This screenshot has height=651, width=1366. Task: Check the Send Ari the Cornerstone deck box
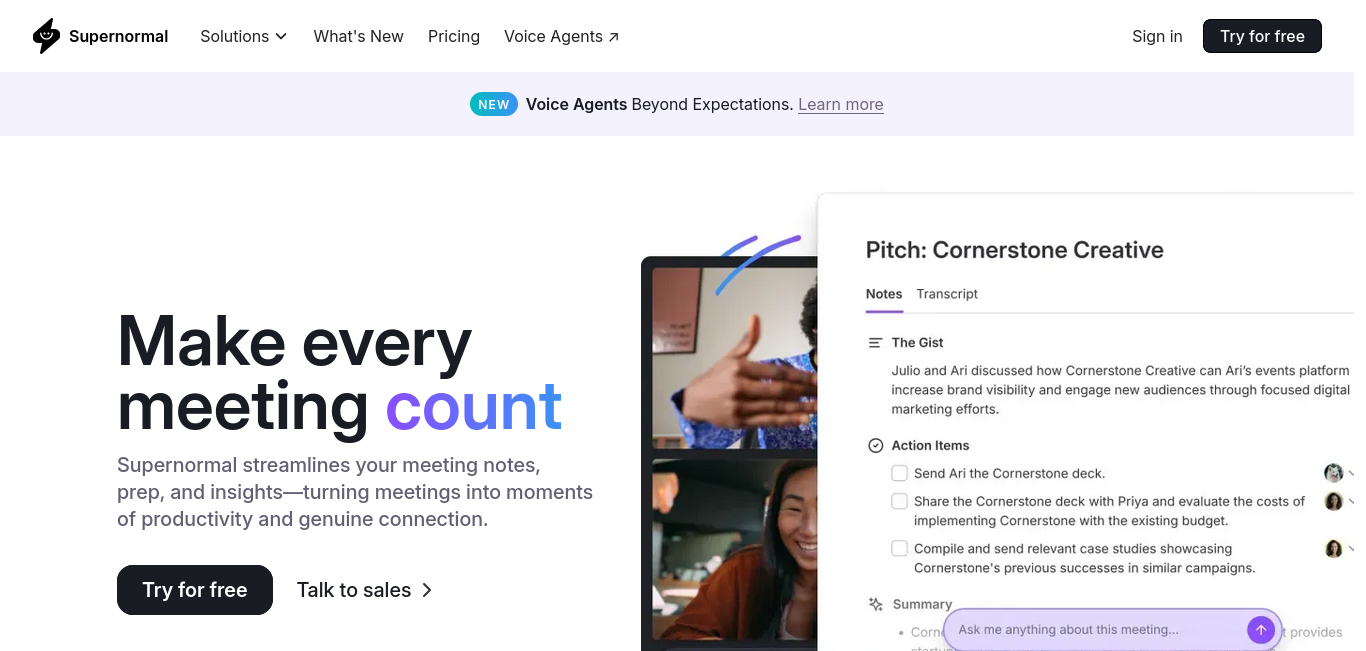click(899, 473)
